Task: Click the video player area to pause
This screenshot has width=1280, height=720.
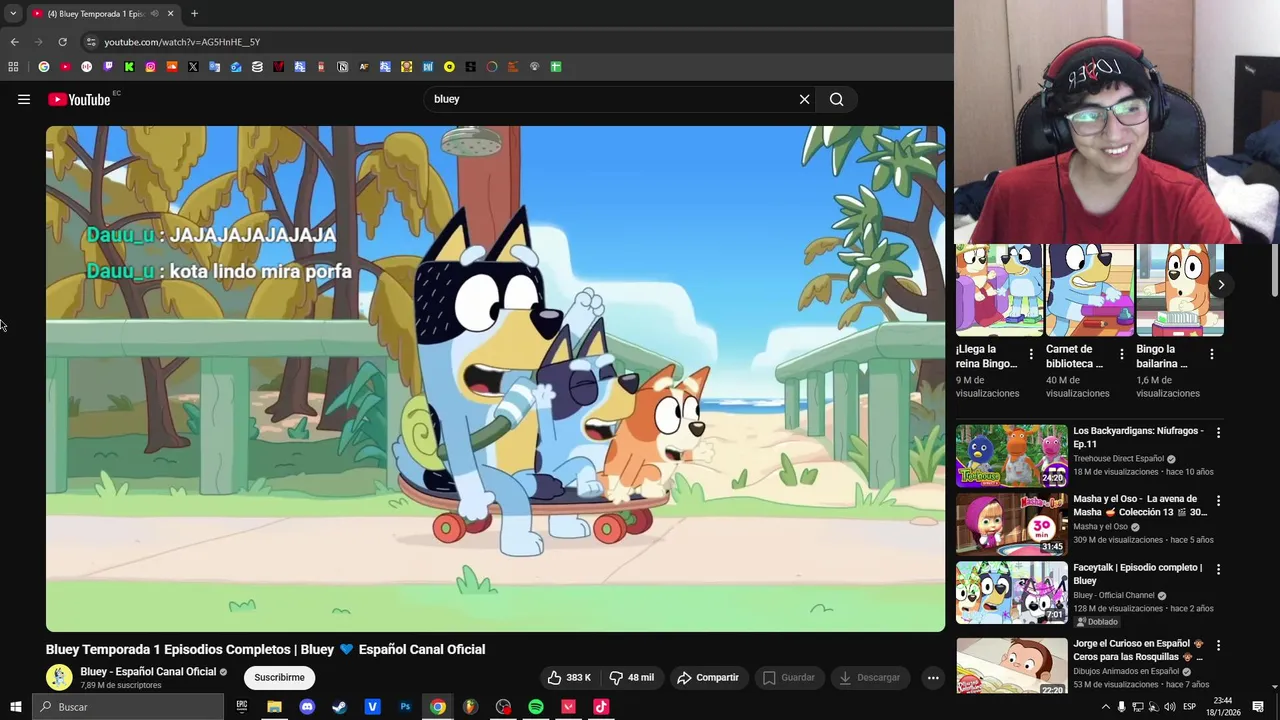Action: point(495,379)
